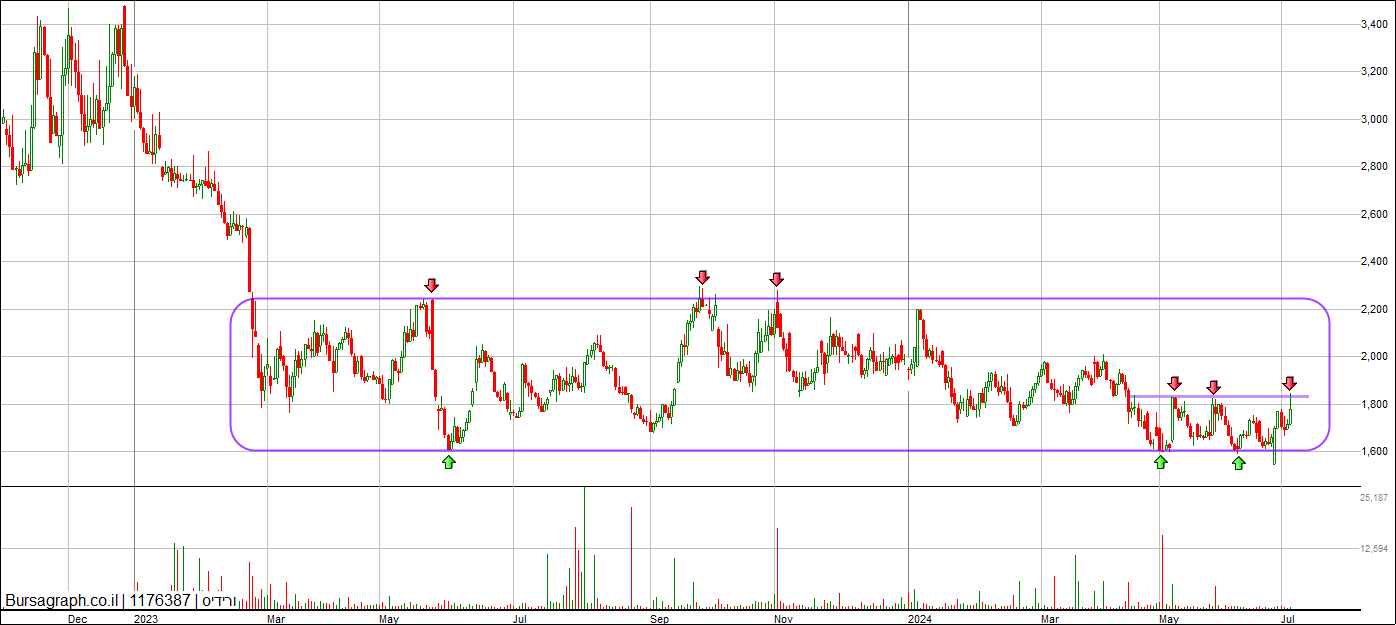Click the leftmost green up arrow marker

[x=448, y=461]
